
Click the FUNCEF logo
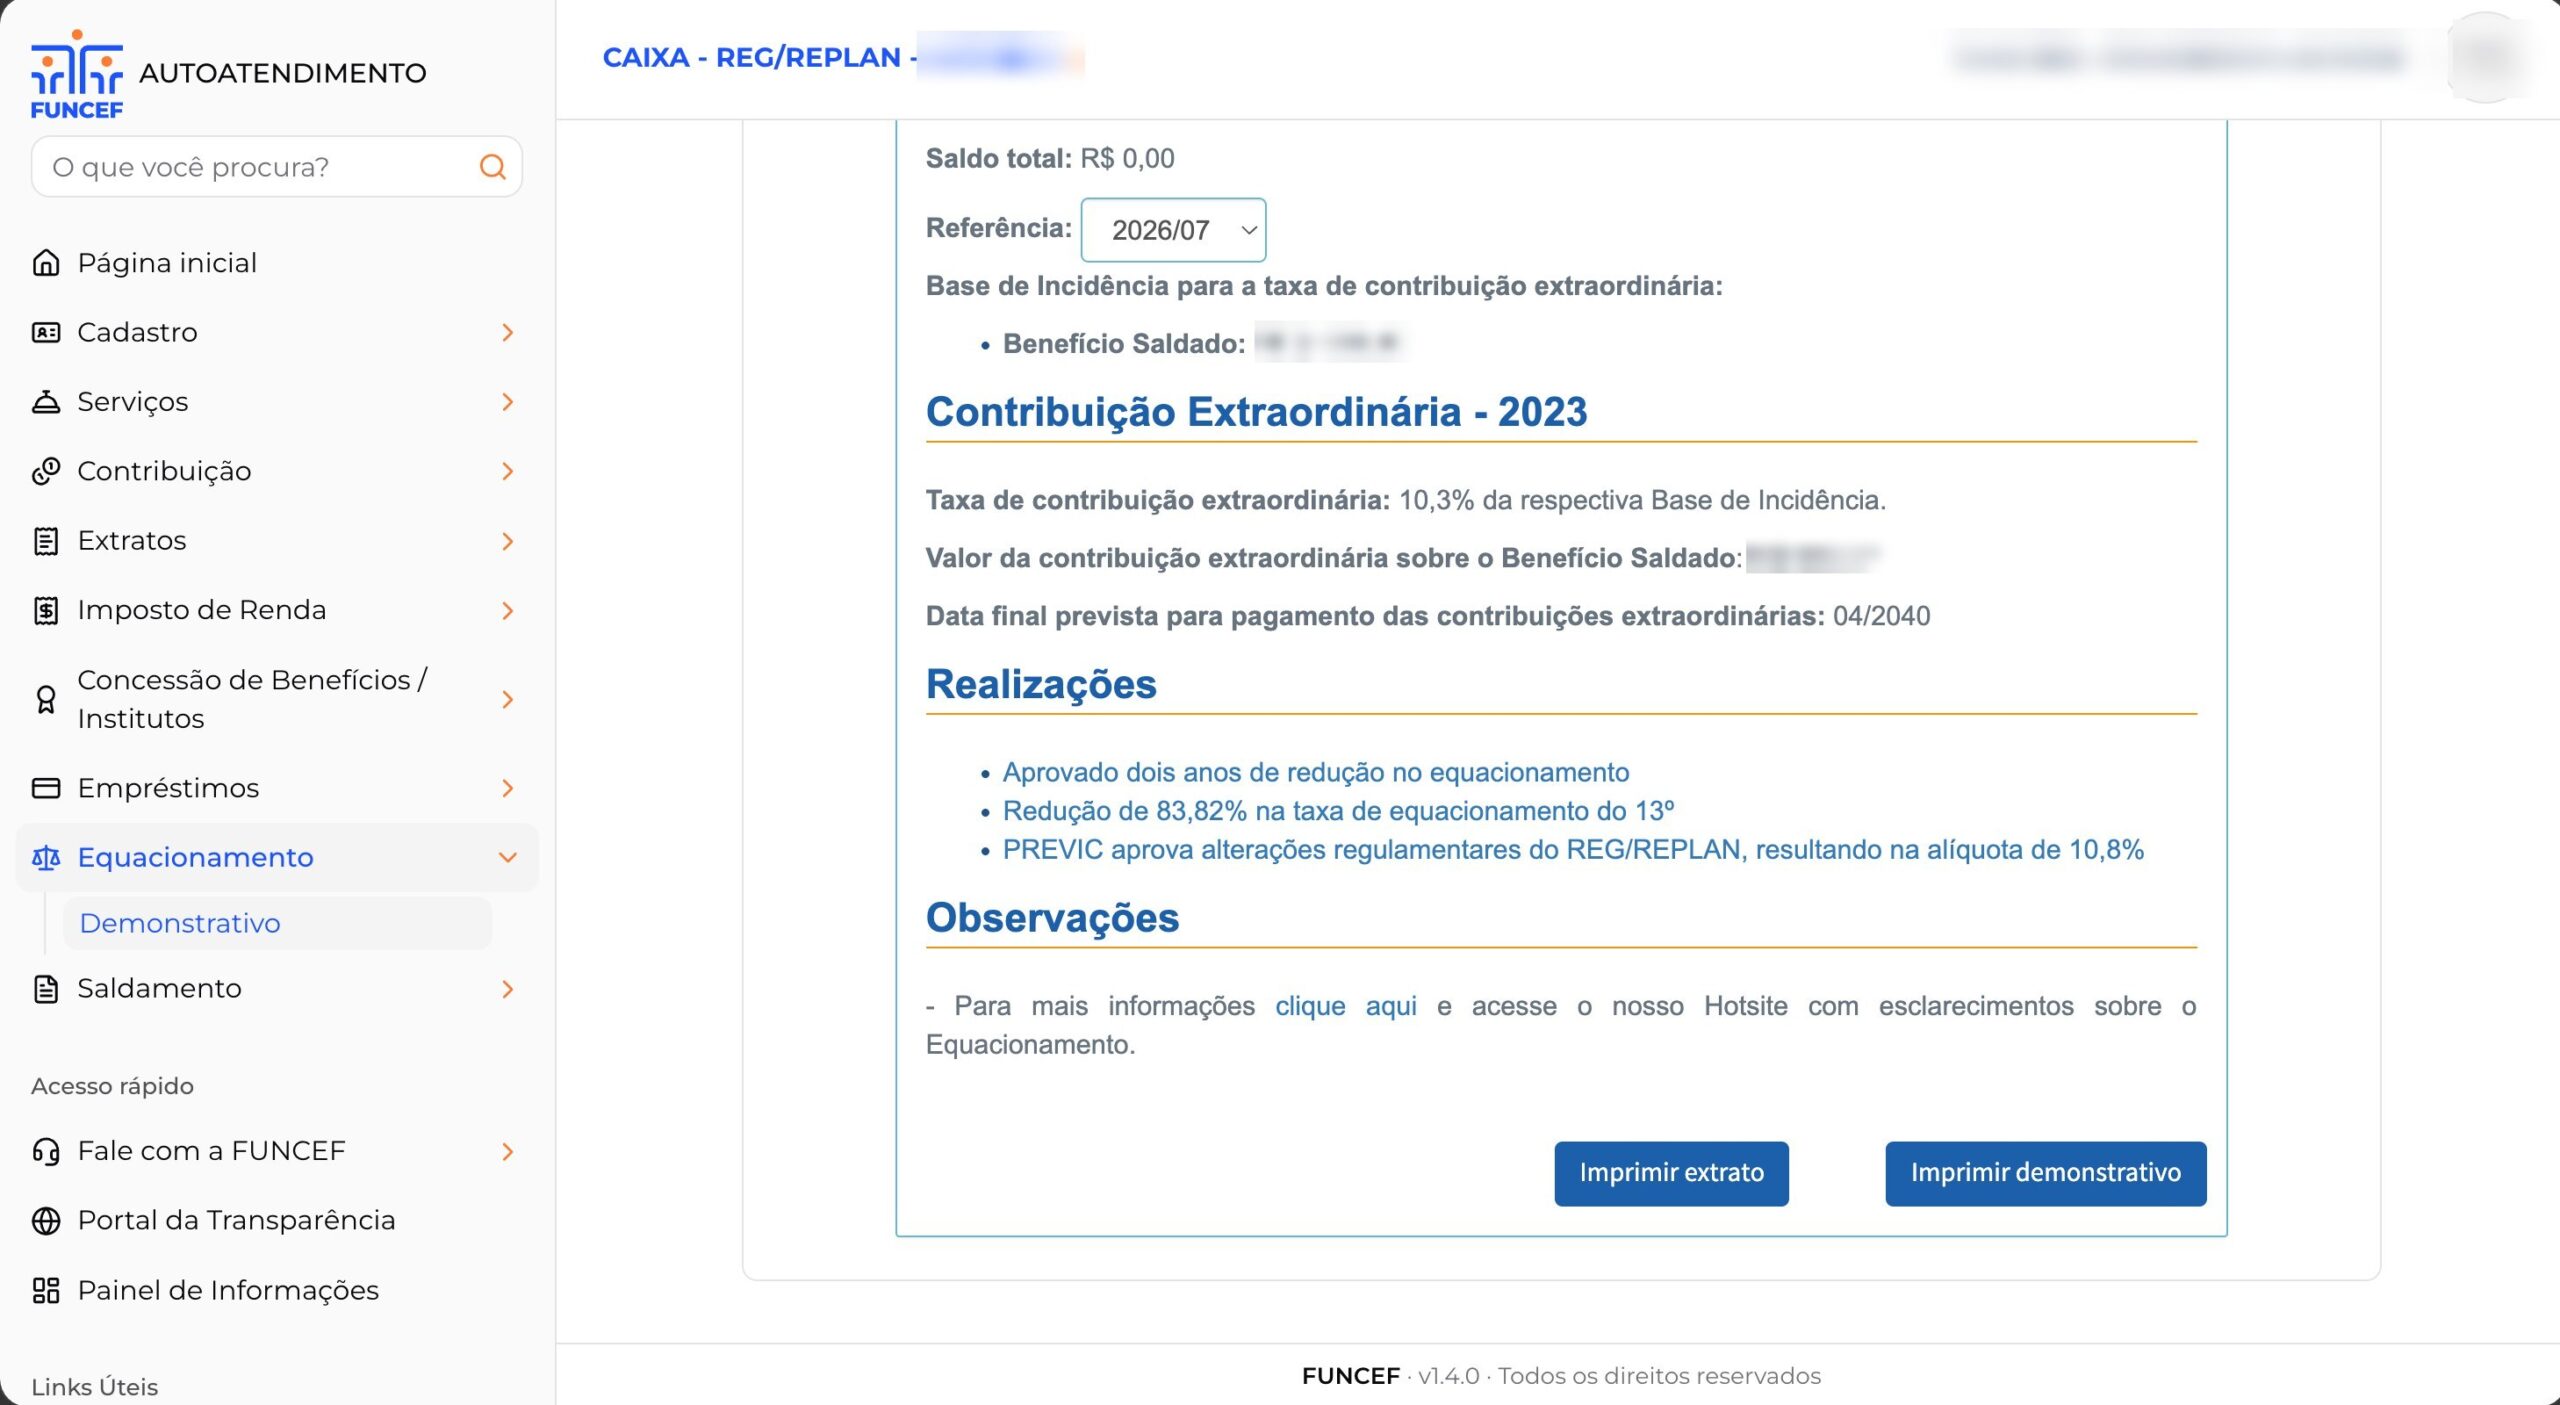click(77, 74)
